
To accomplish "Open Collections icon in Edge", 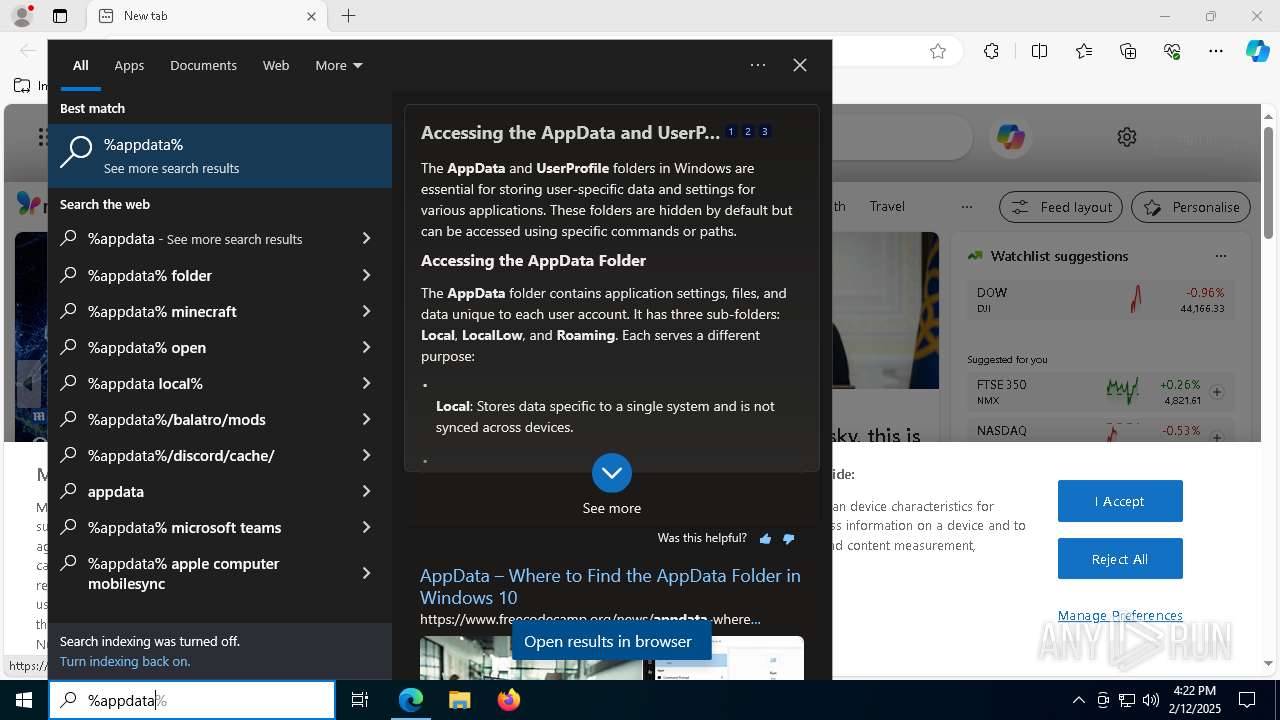I will tap(1128, 51).
